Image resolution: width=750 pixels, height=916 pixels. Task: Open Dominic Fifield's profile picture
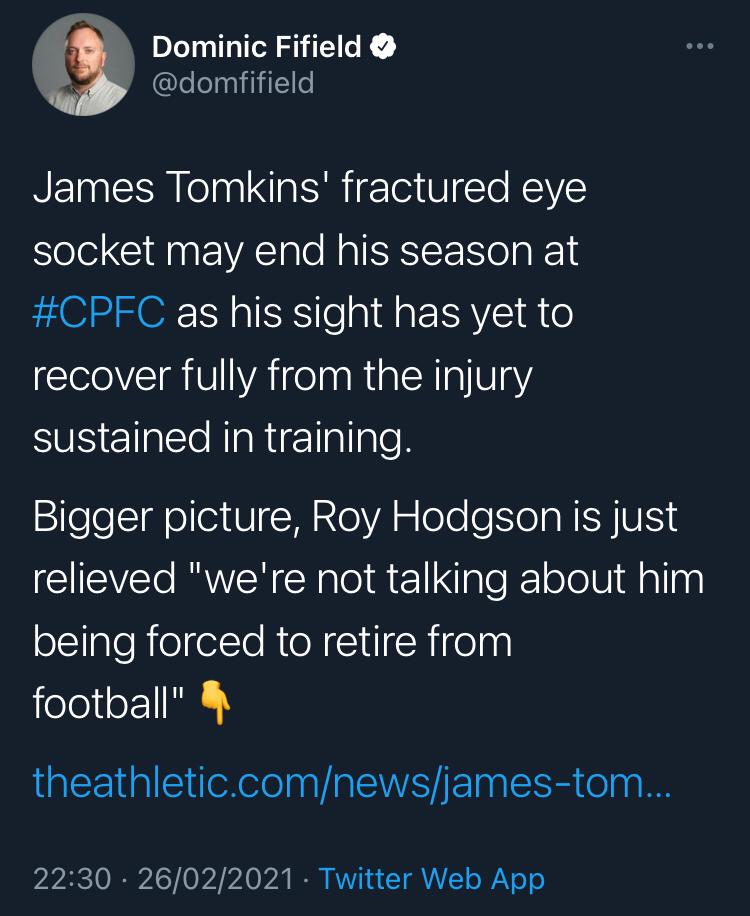(x=83, y=64)
